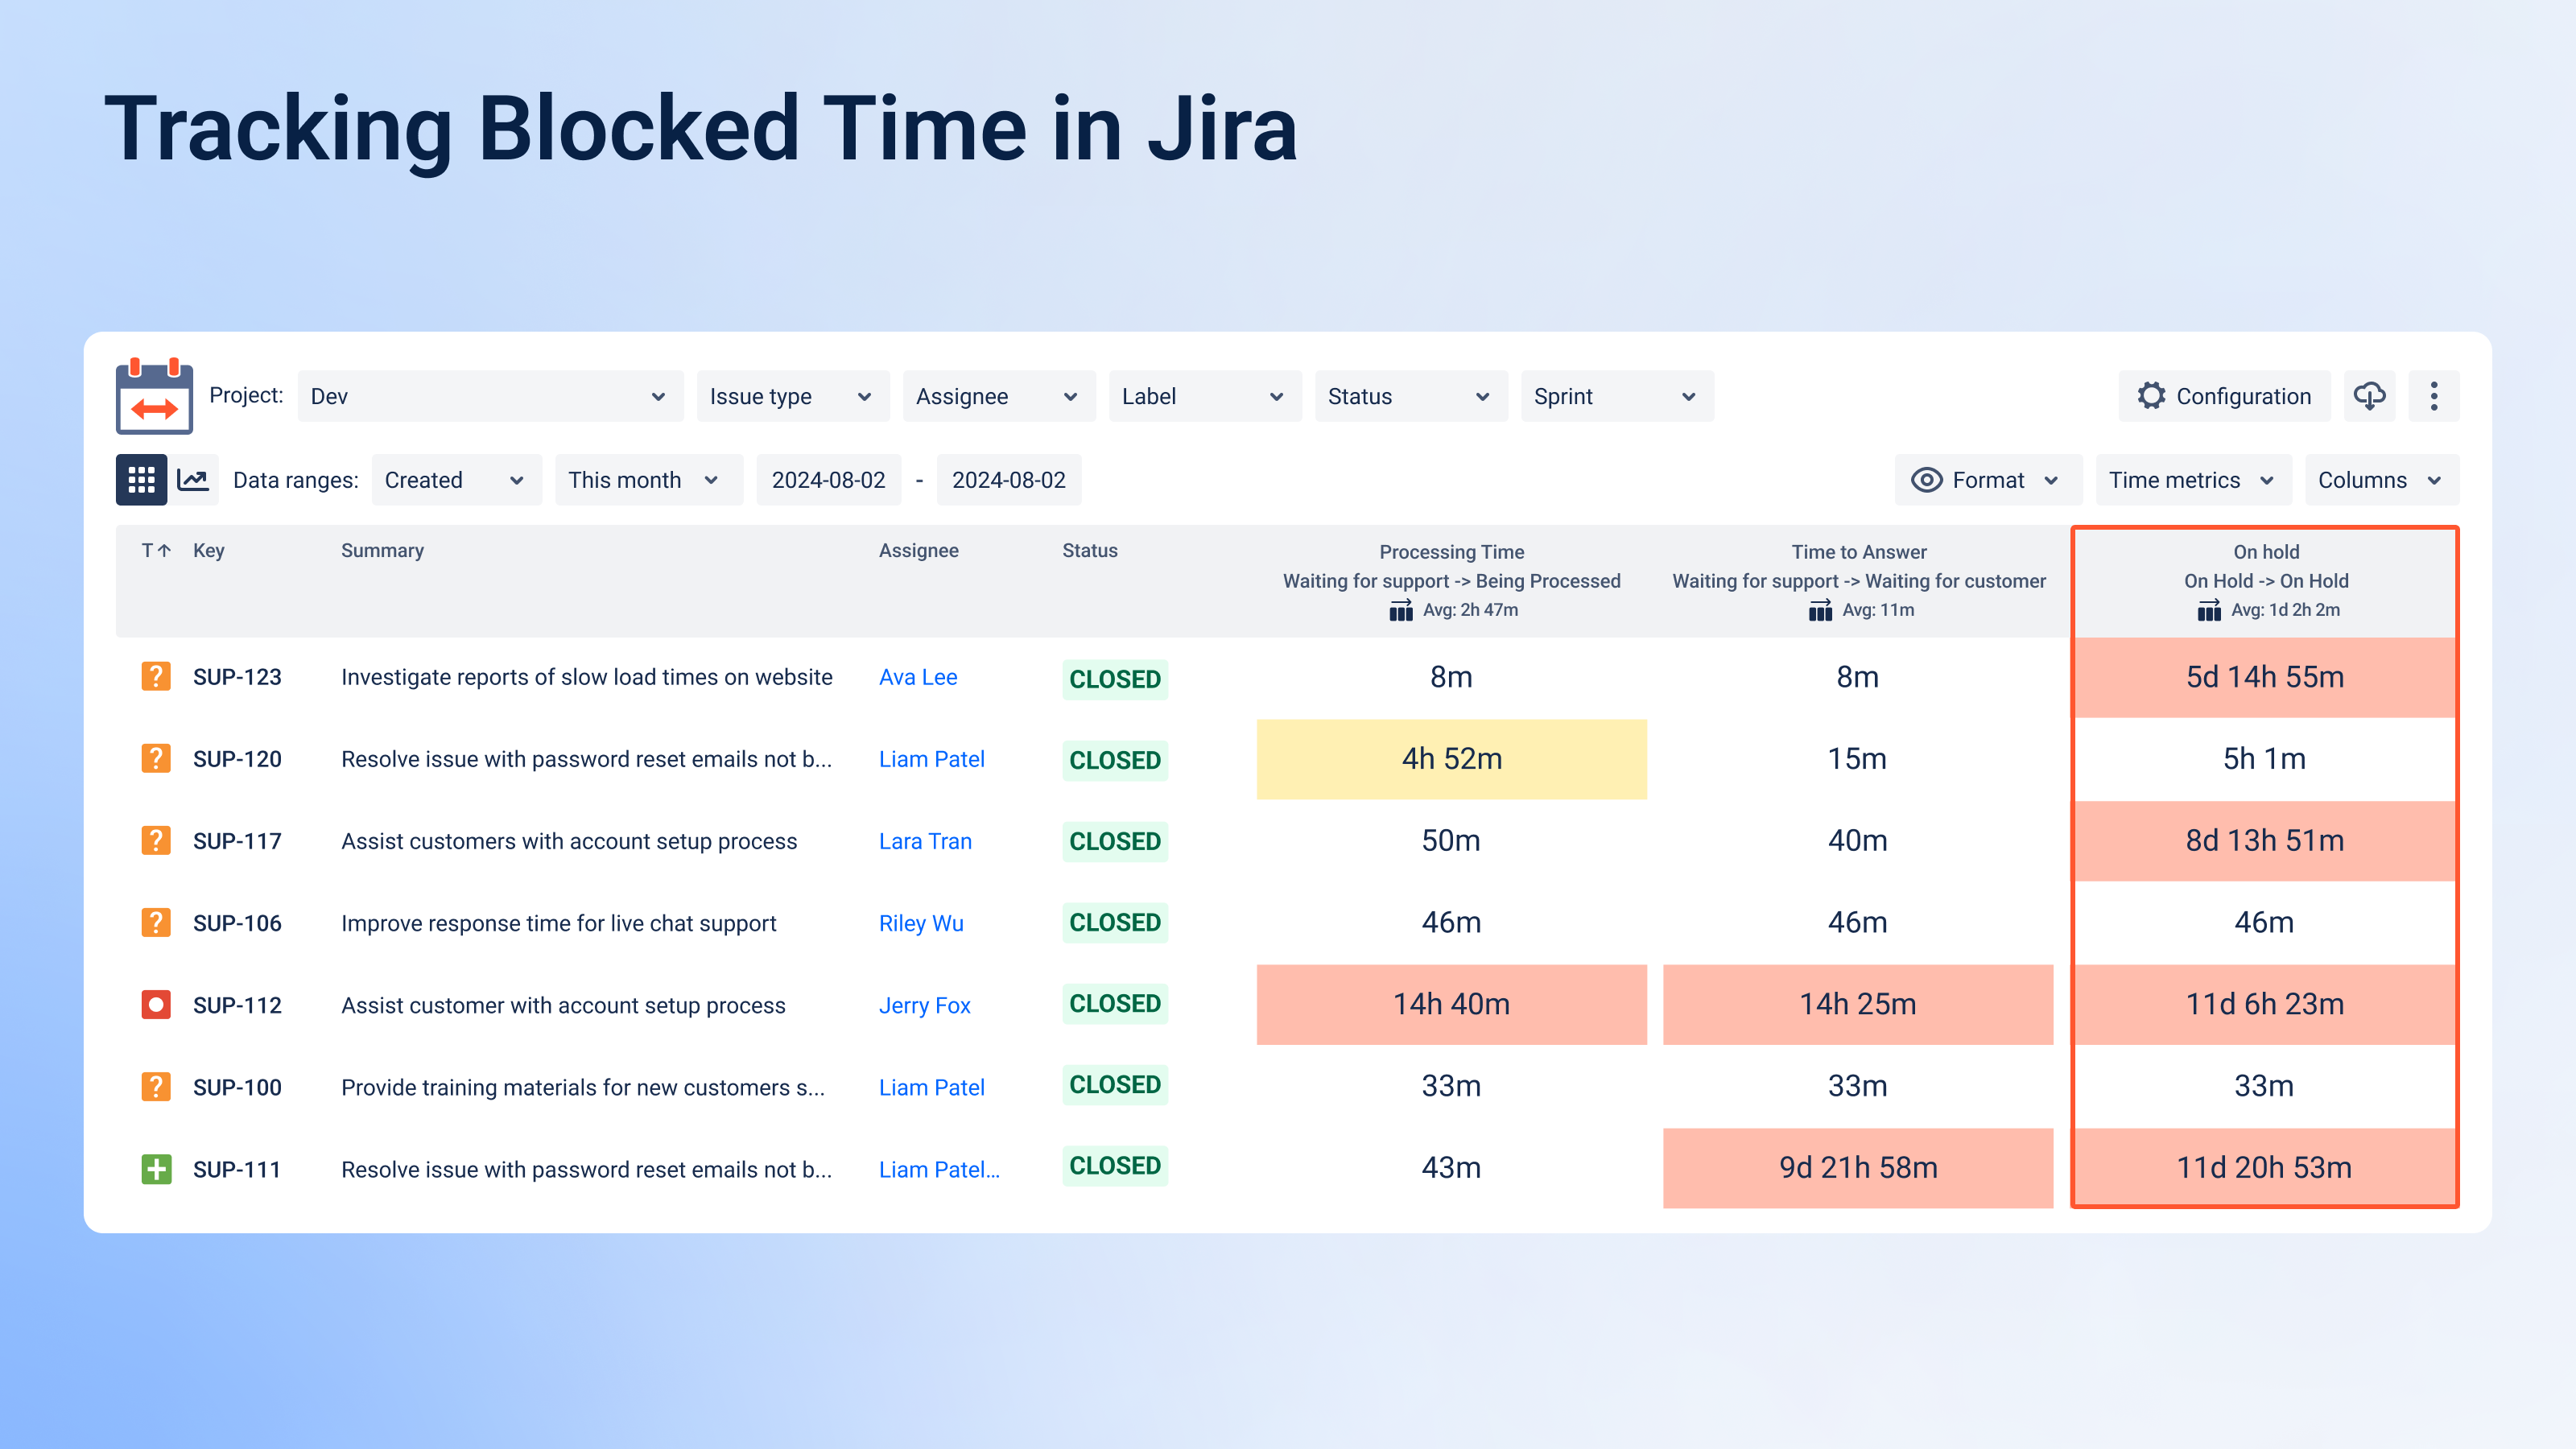Switch to the chart view
Viewport: 2576px width, 1449px height.
click(193, 479)
